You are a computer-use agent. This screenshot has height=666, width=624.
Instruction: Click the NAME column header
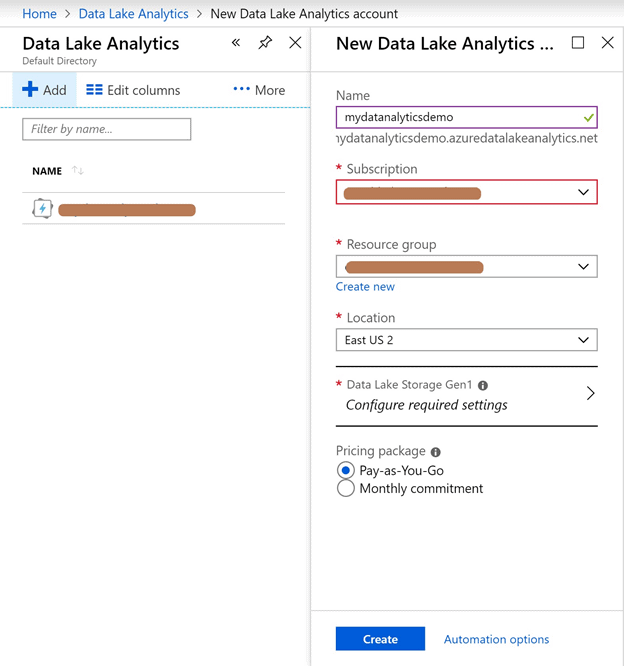[x=47, y=171]
